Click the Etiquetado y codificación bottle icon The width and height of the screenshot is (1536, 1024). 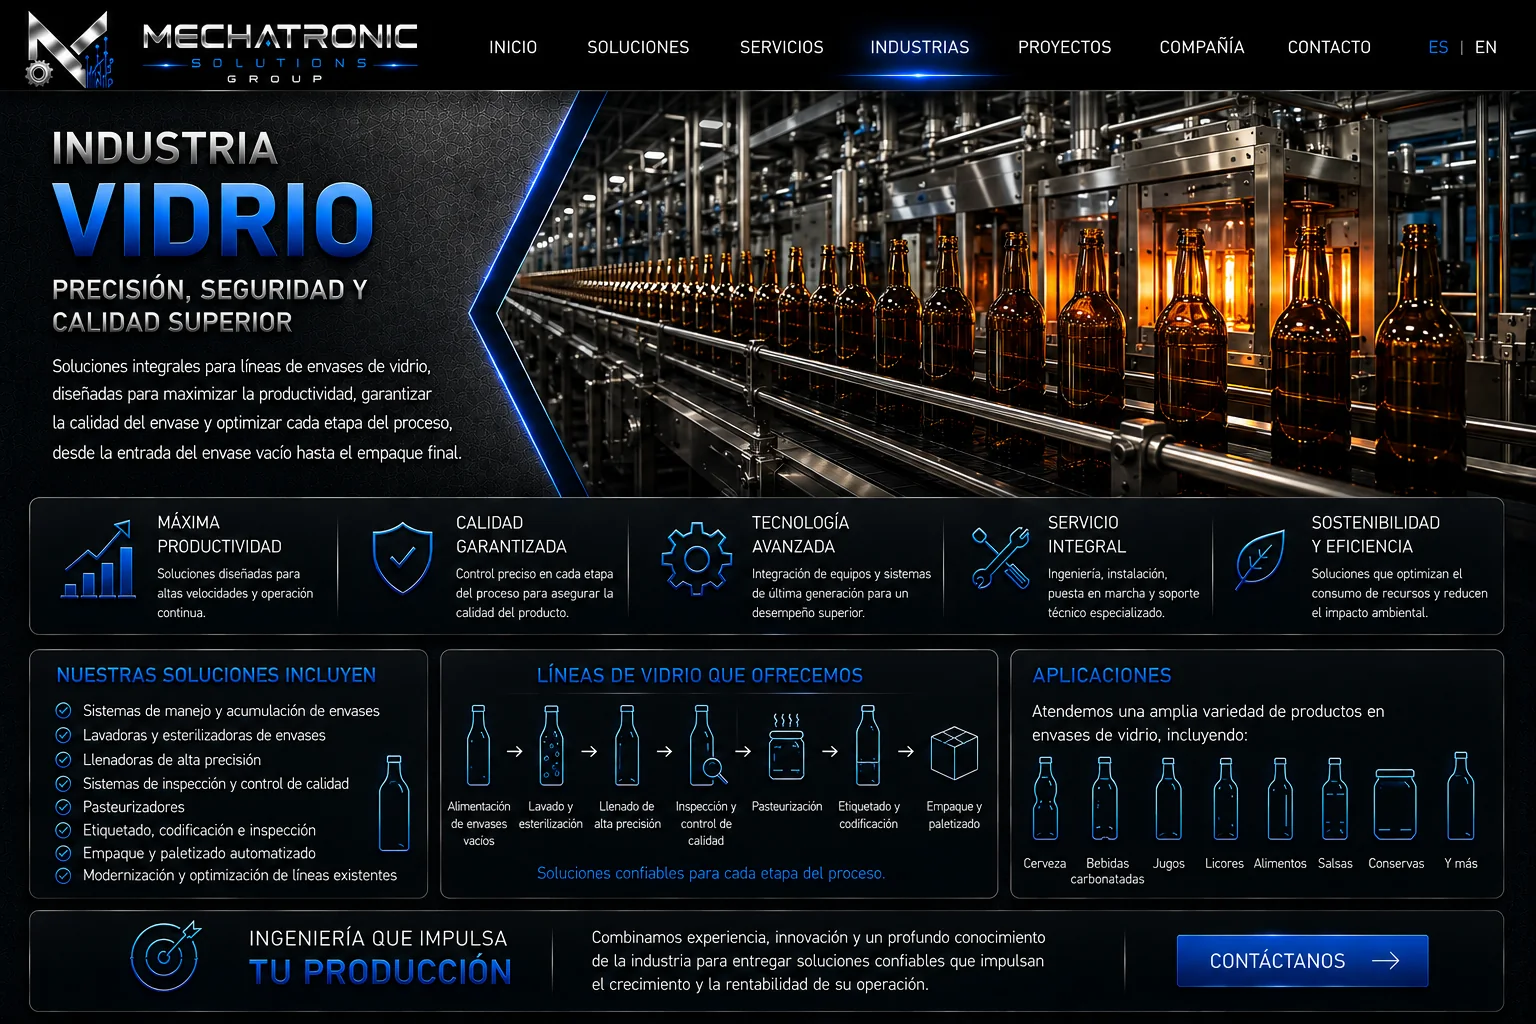click(868, 746)
